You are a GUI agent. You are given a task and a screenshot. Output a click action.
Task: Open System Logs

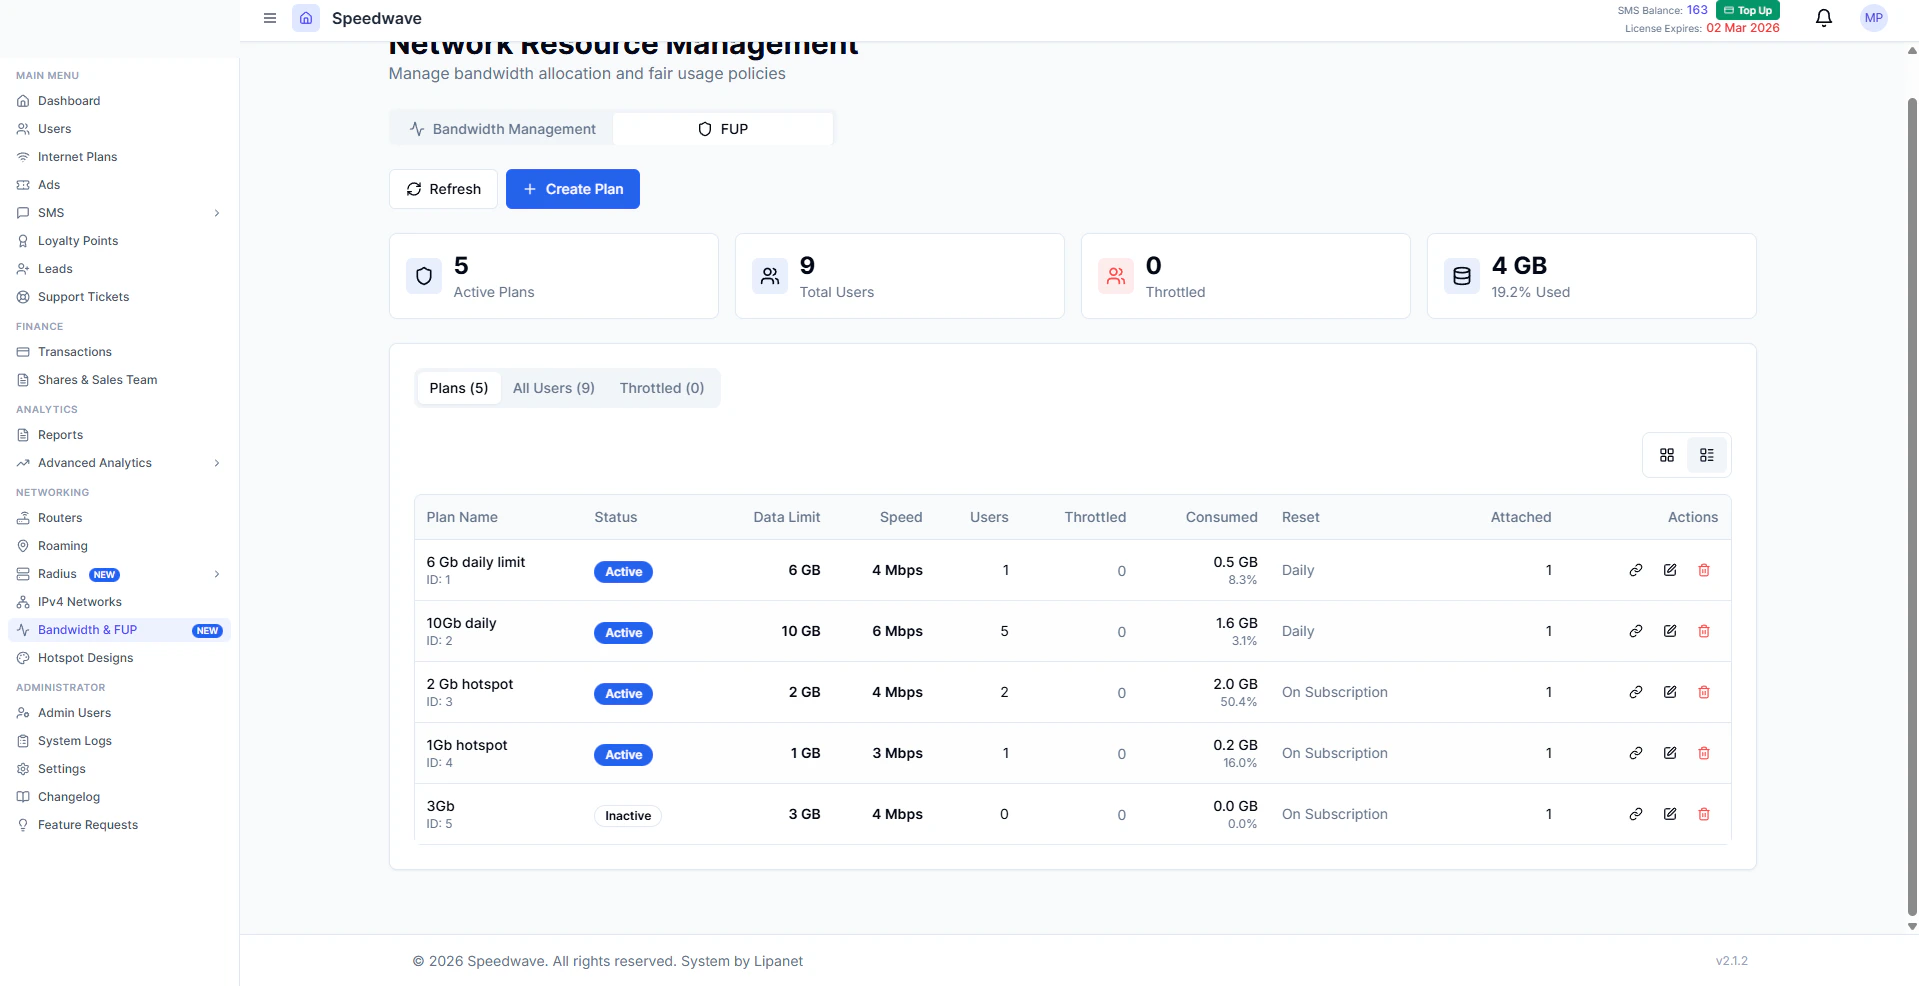(x=120, y=741)
